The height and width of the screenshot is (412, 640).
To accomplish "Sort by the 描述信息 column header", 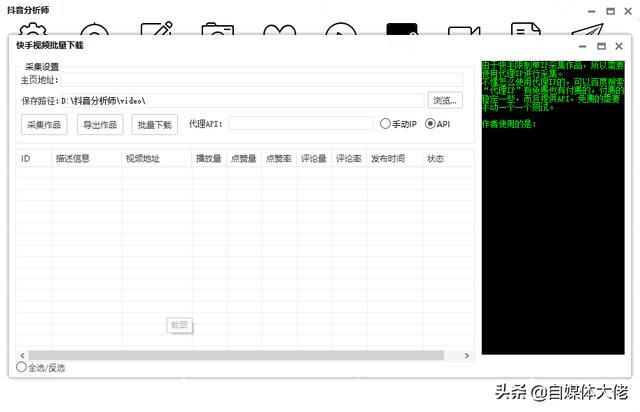I will click(x=87, y=158).
